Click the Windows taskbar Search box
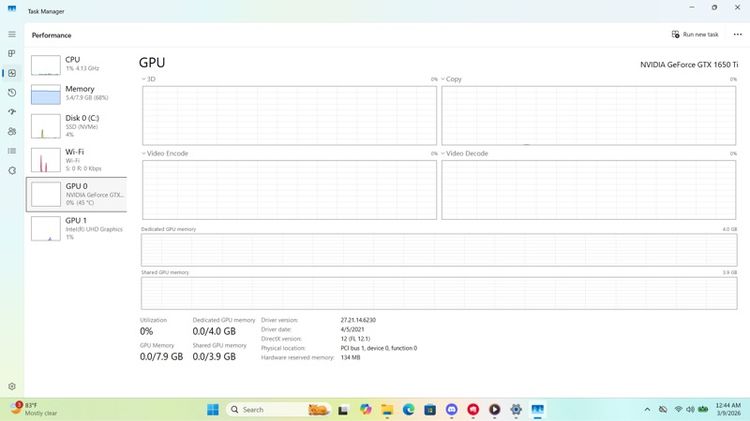 point(262,409)
